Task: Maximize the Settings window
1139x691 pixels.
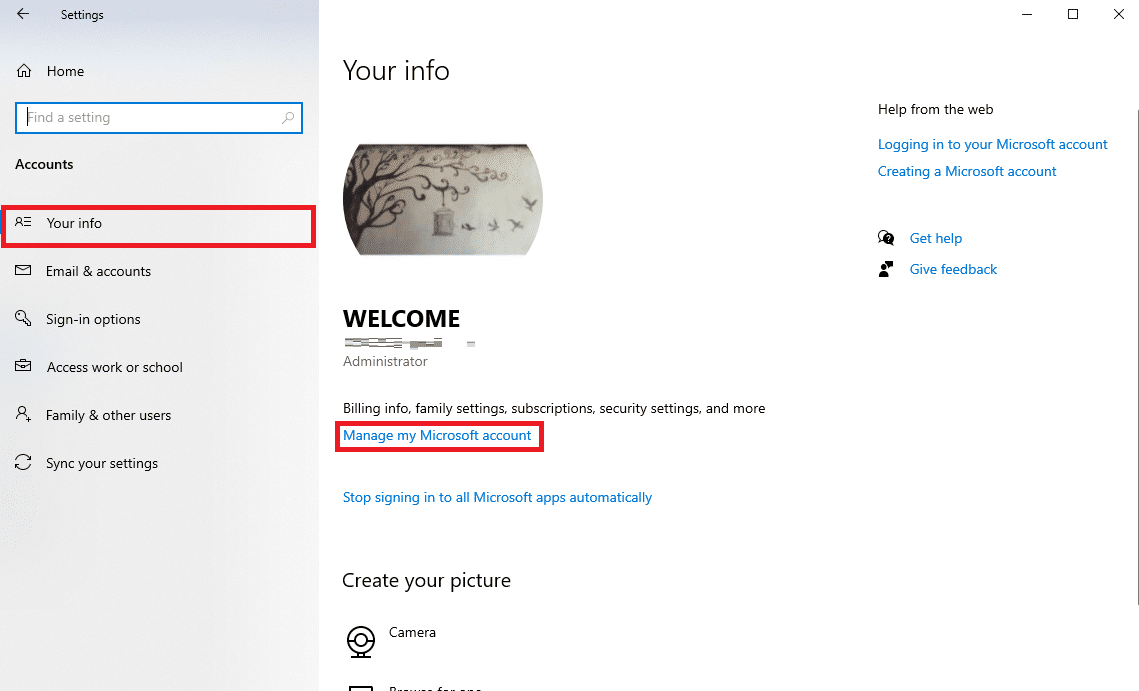Action: [x=1073, y=15]
